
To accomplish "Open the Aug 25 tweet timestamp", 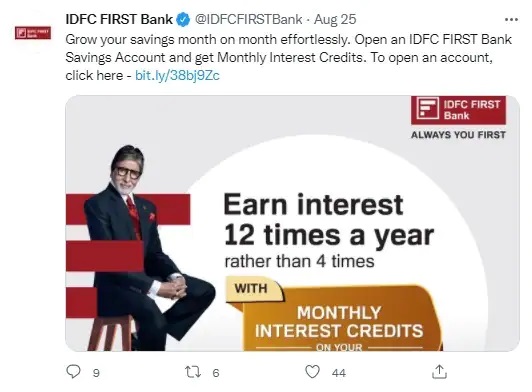I will [335, 19].
